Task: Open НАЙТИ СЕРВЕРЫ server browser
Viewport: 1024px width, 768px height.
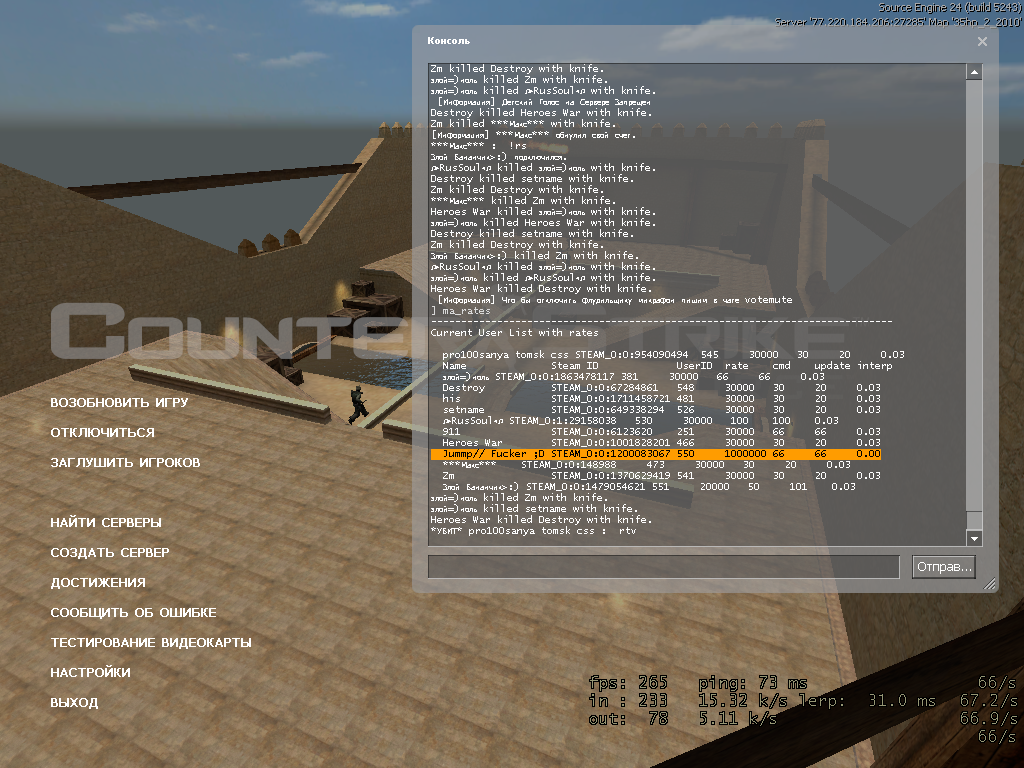Action: tap(106, 522)
